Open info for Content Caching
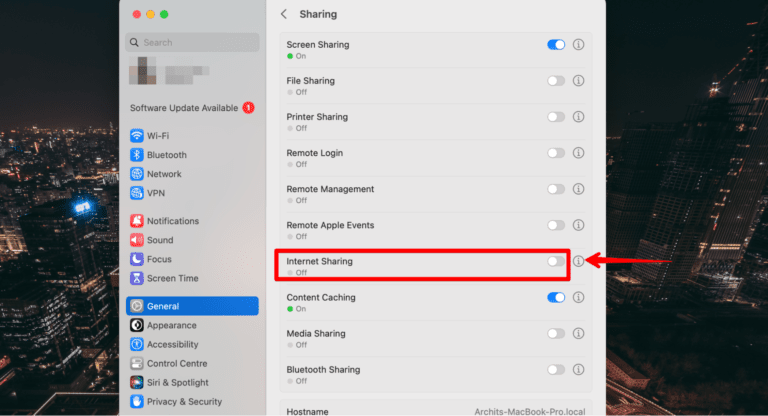Image resolution: width=768 pixels, height=416 pixels. coord(578,297)
